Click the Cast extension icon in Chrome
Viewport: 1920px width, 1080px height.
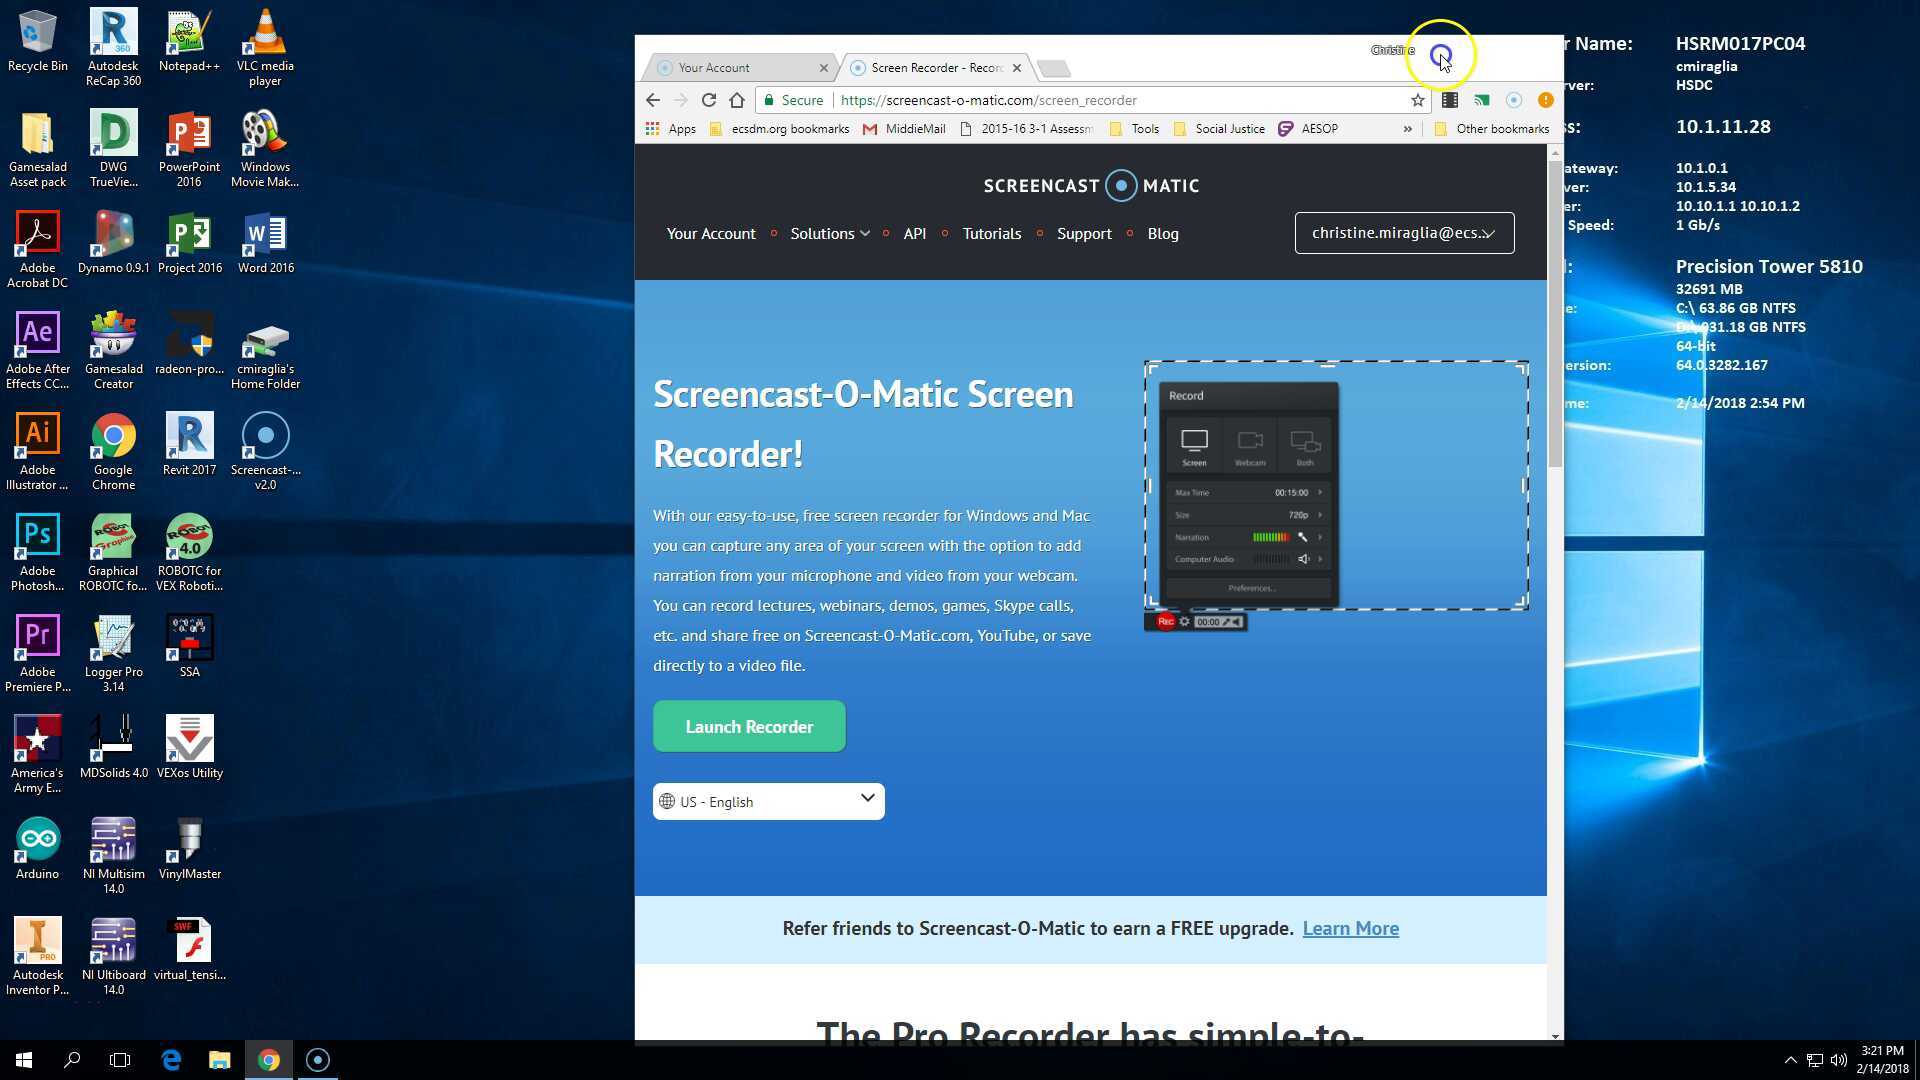pos(1481,100)
